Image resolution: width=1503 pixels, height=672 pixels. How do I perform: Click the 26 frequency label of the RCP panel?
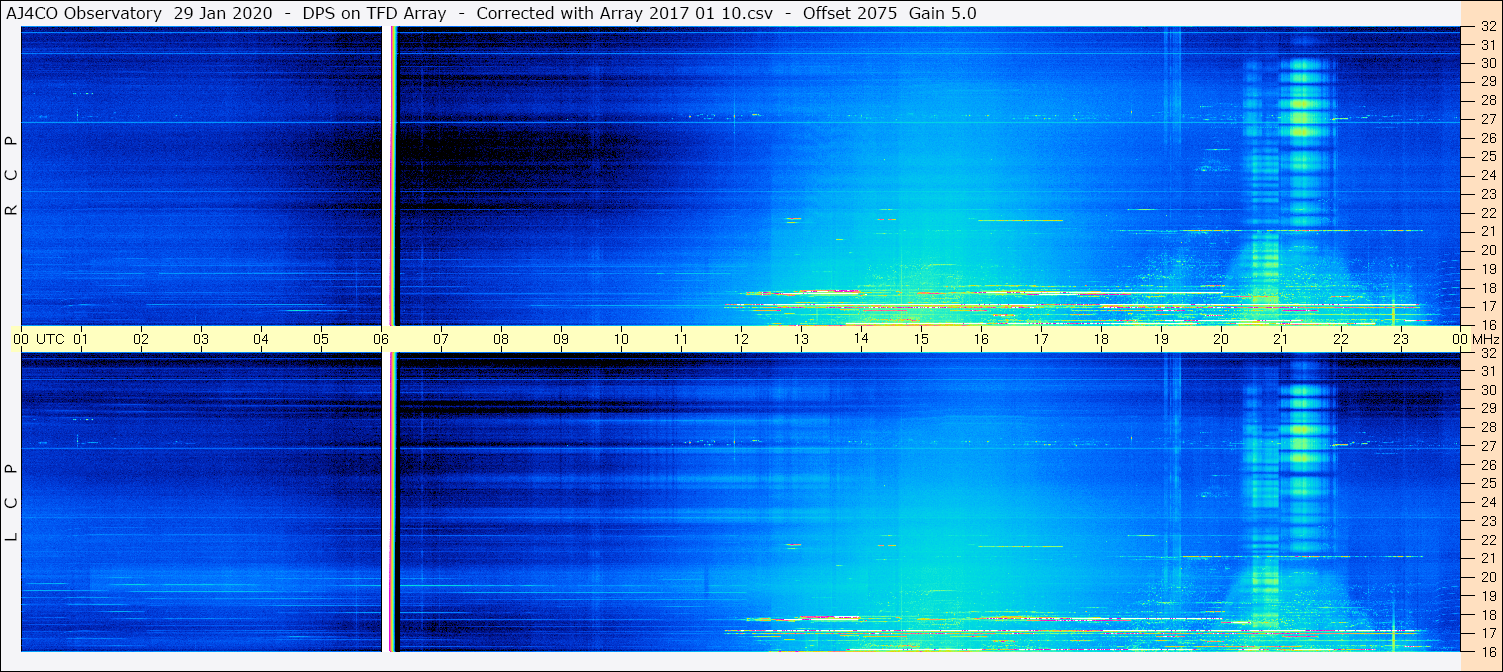pos(1488,138)
